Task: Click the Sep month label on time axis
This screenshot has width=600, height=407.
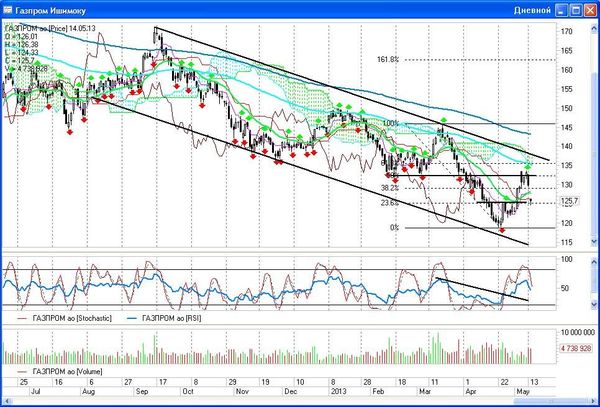Action: (142, 392)
